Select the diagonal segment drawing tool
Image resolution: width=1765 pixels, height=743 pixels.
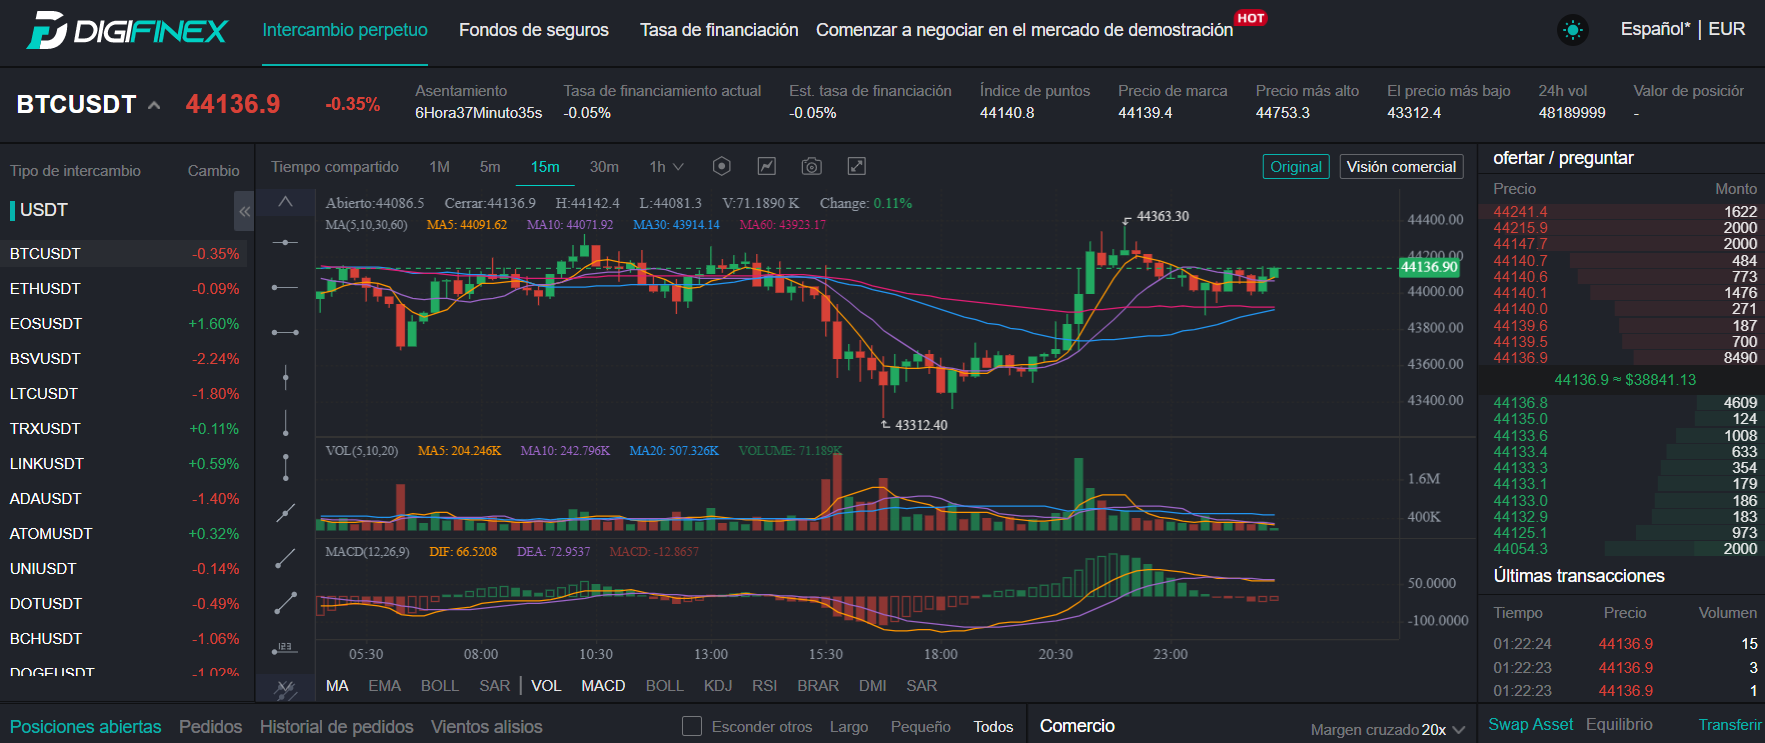coord(285,602)
